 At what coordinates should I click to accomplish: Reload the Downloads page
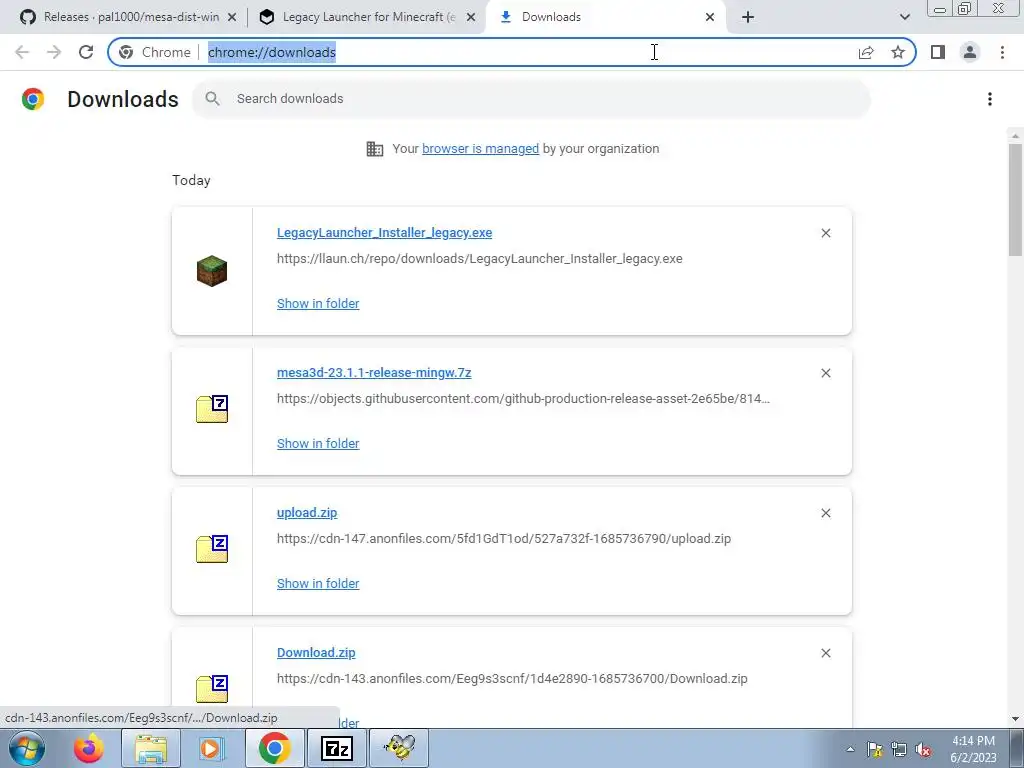[x=86, y=52]
